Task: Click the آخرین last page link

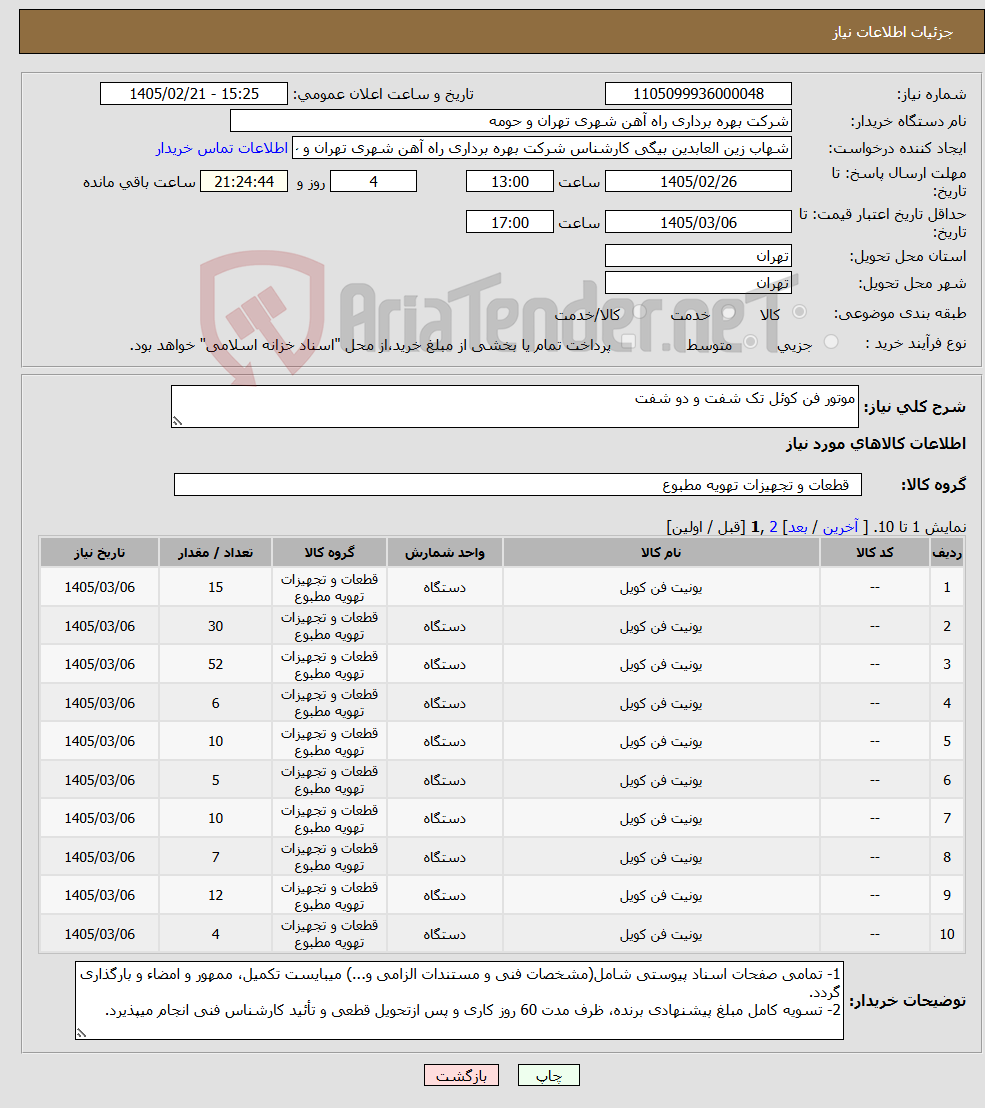Action: [840, 527]
